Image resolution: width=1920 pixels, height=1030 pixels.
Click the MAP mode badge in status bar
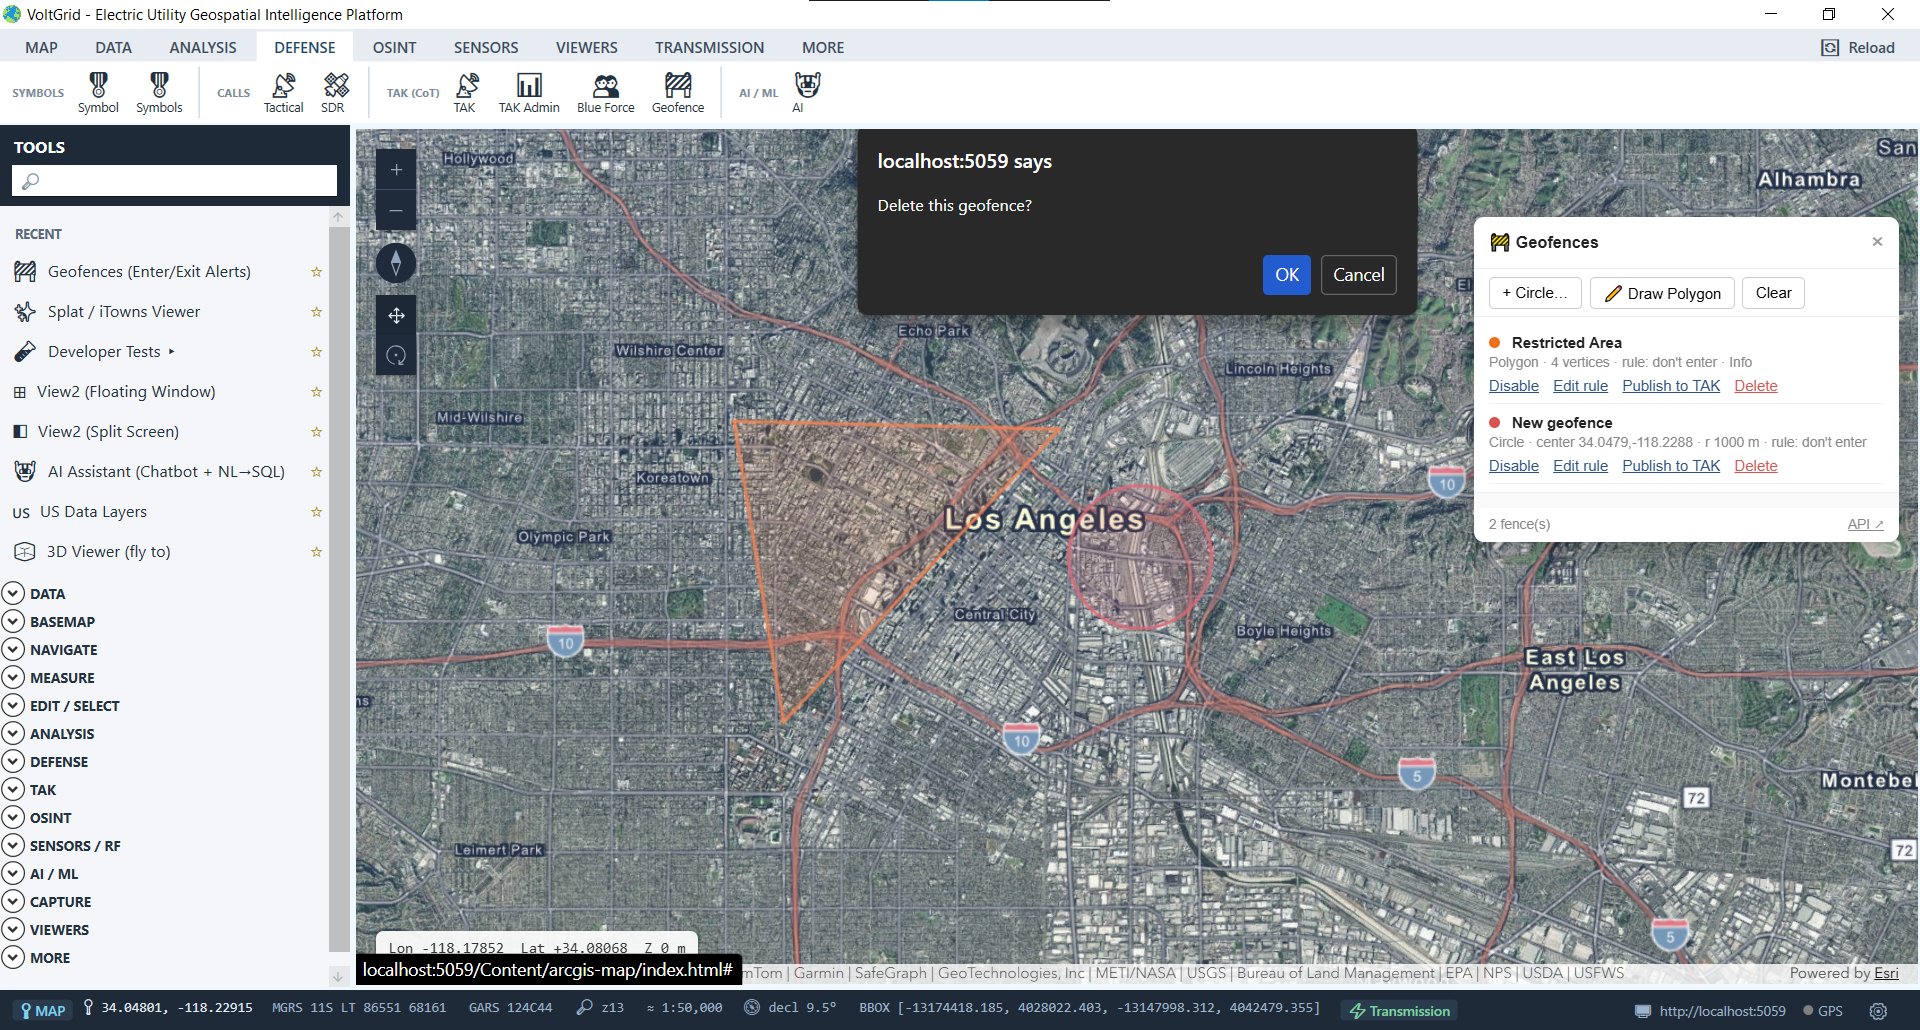(x=43, y=1010)
